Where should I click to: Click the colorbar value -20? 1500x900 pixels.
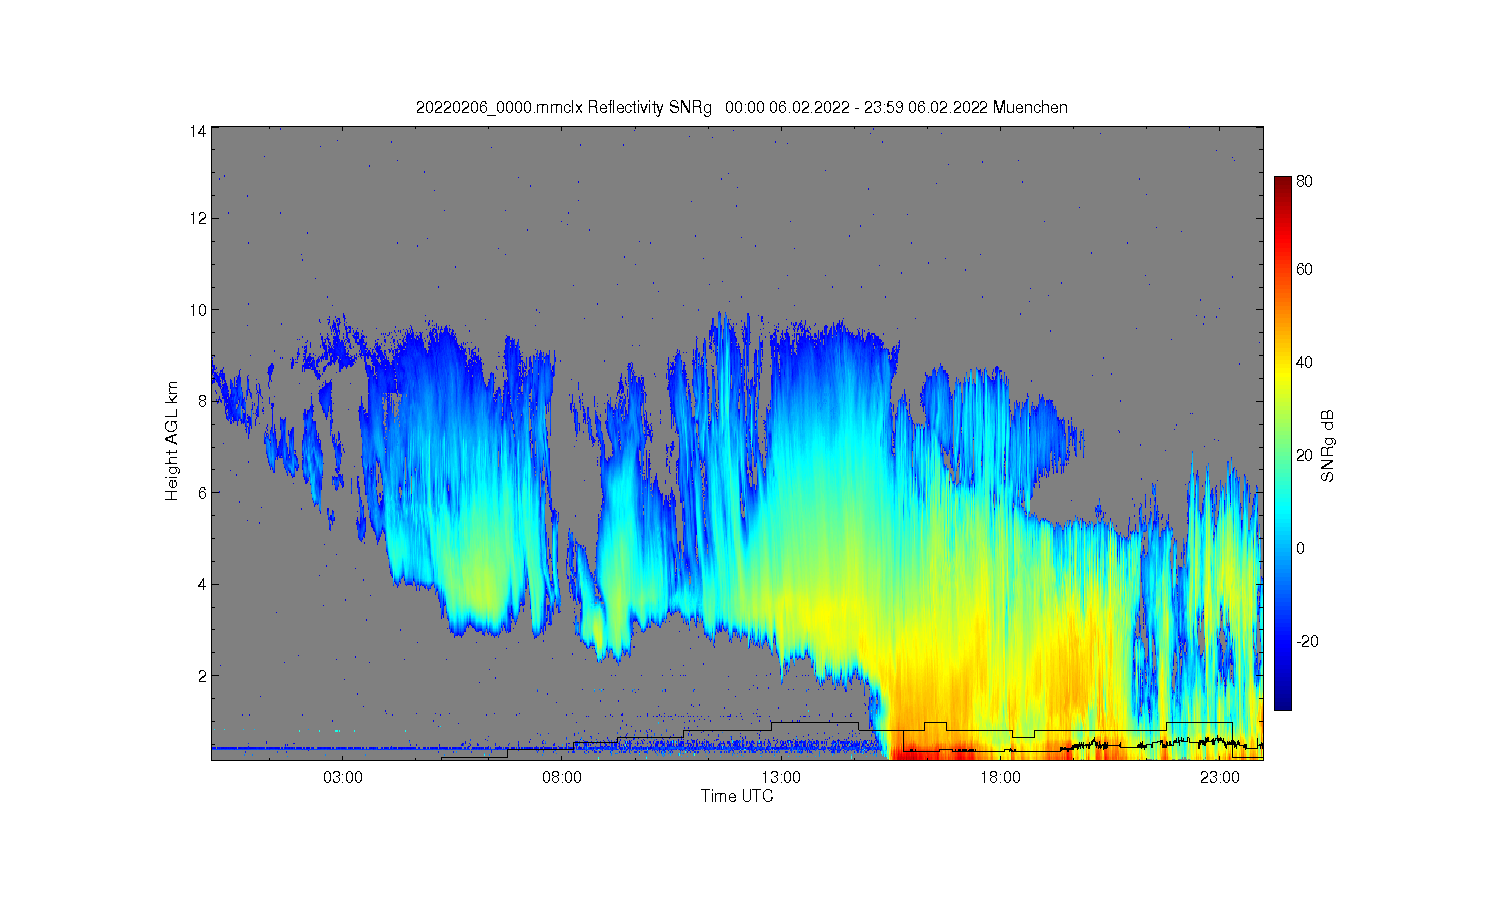[1307, 641]
